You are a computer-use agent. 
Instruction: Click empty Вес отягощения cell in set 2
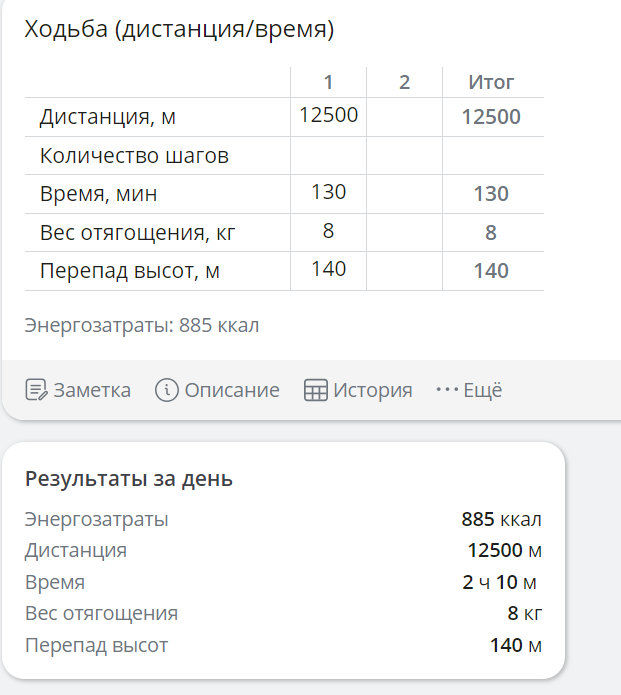point(404,232)
